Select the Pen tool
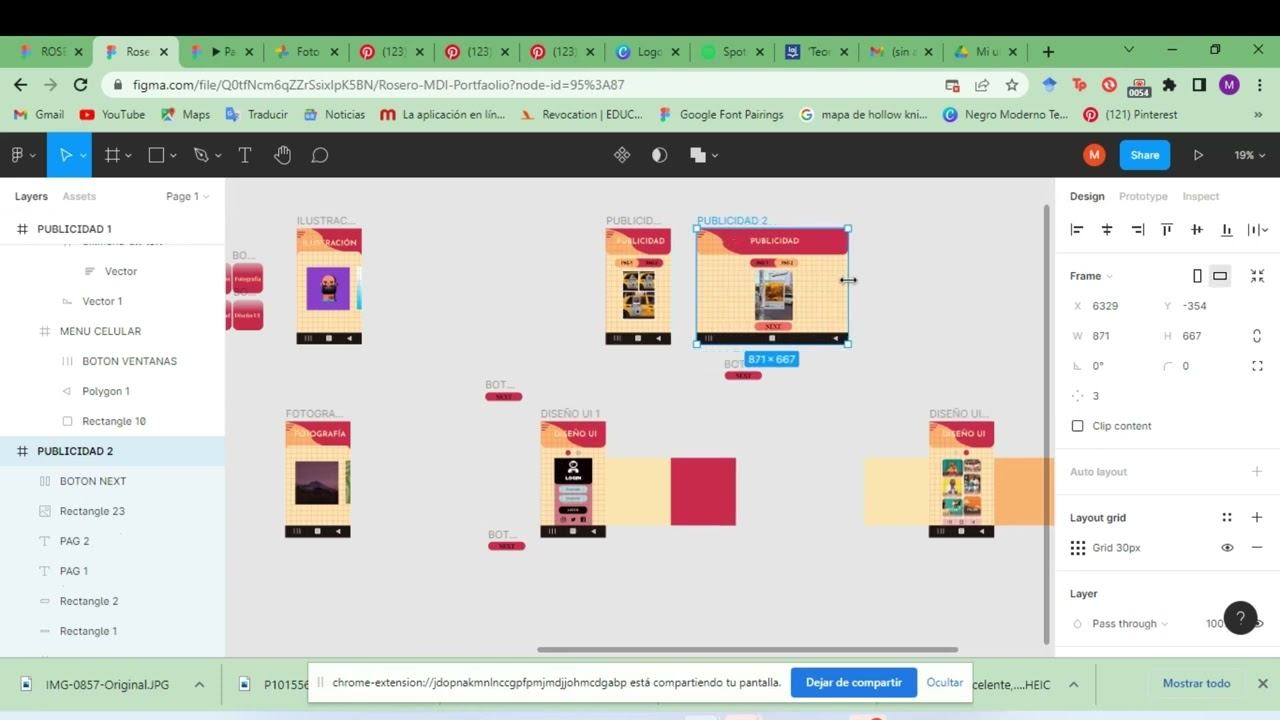 coord(201,155)
